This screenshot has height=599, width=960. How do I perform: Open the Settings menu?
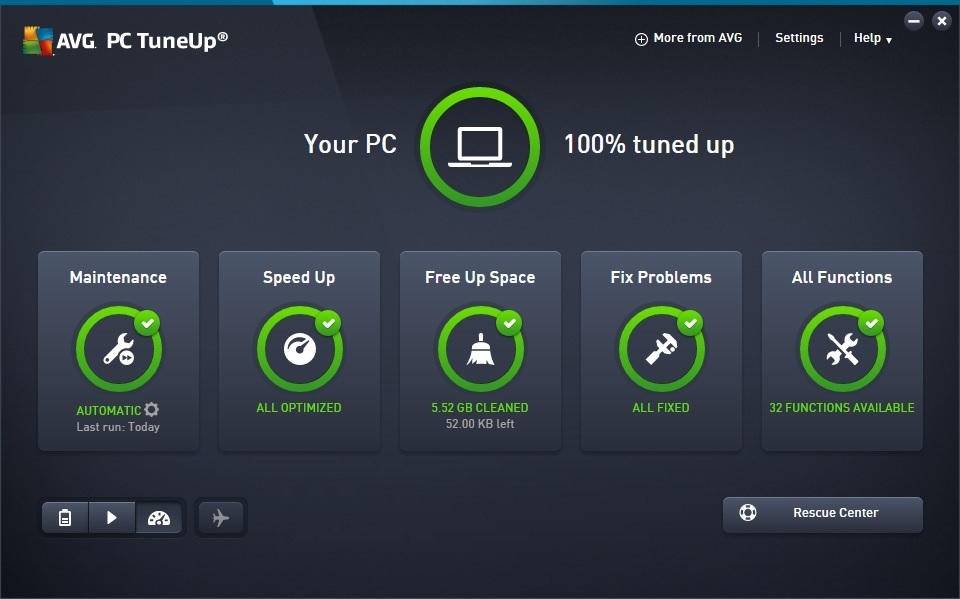point(799,38)
